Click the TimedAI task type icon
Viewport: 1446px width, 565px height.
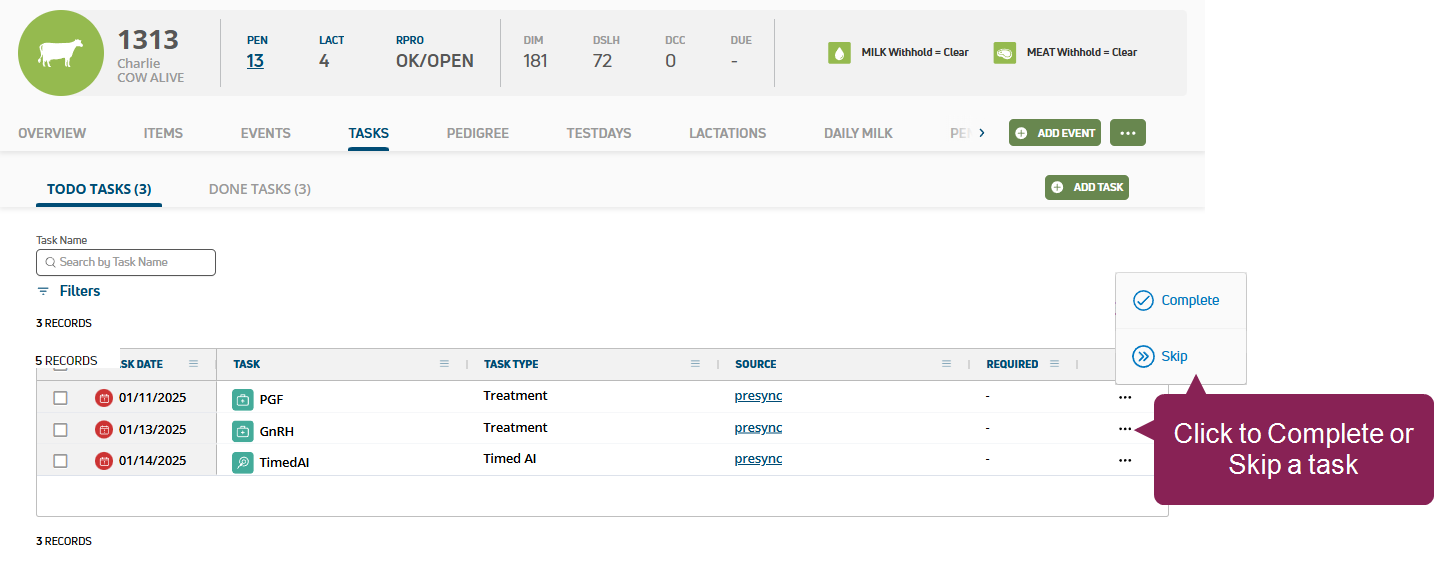243,462
